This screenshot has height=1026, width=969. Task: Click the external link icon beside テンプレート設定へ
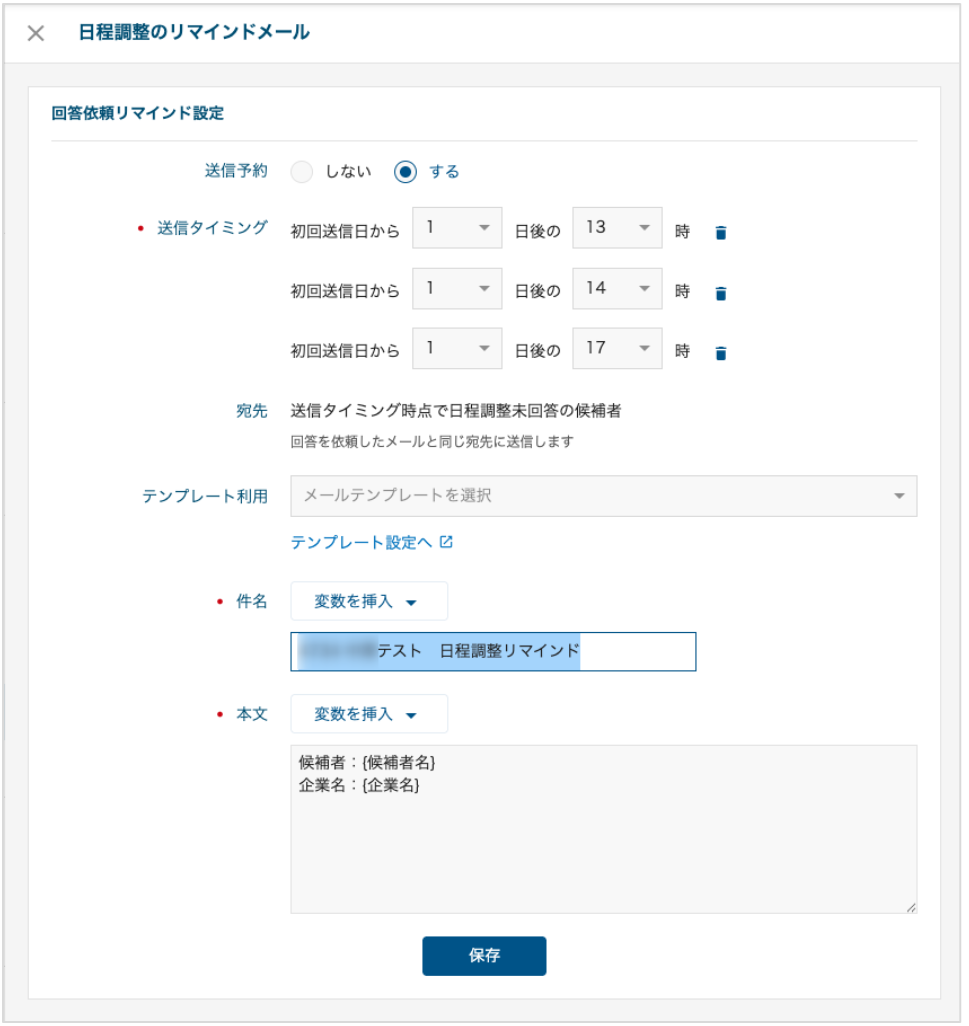point(447,542)
